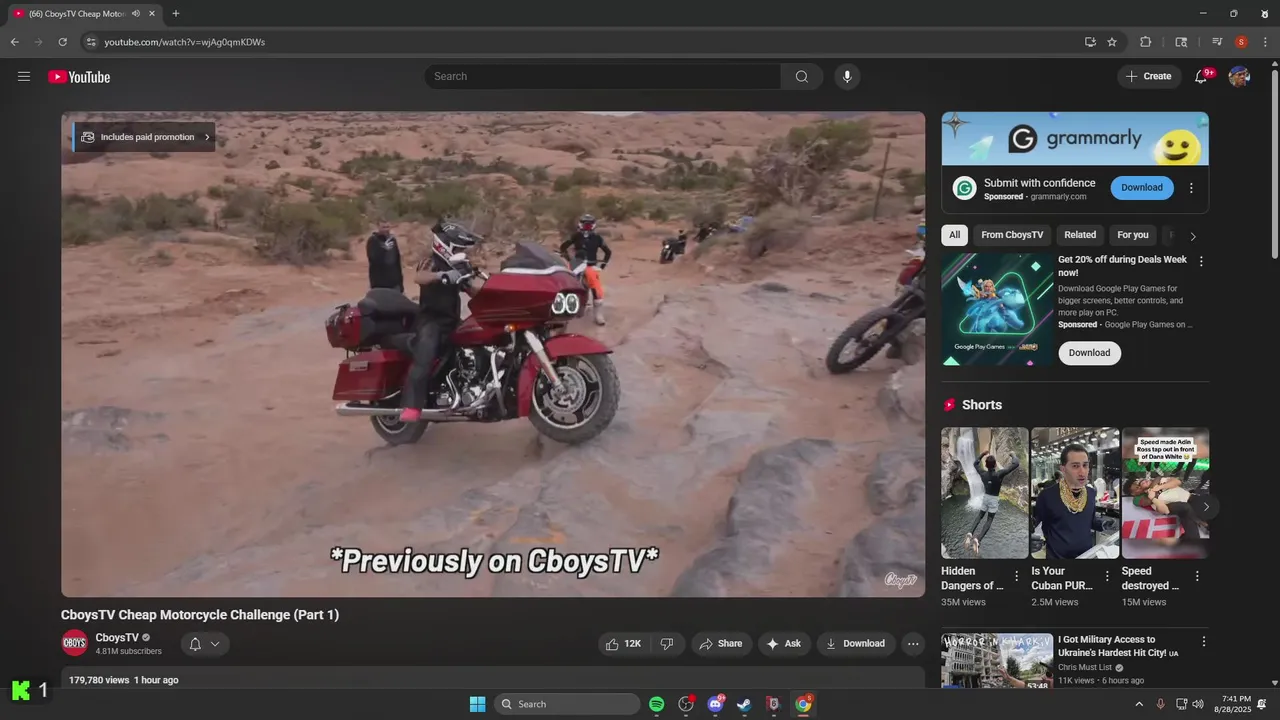Open options for Hidden Dangers short
Image resolution: width=1280 pixels, height=720 pixels.
point(1017,577)
